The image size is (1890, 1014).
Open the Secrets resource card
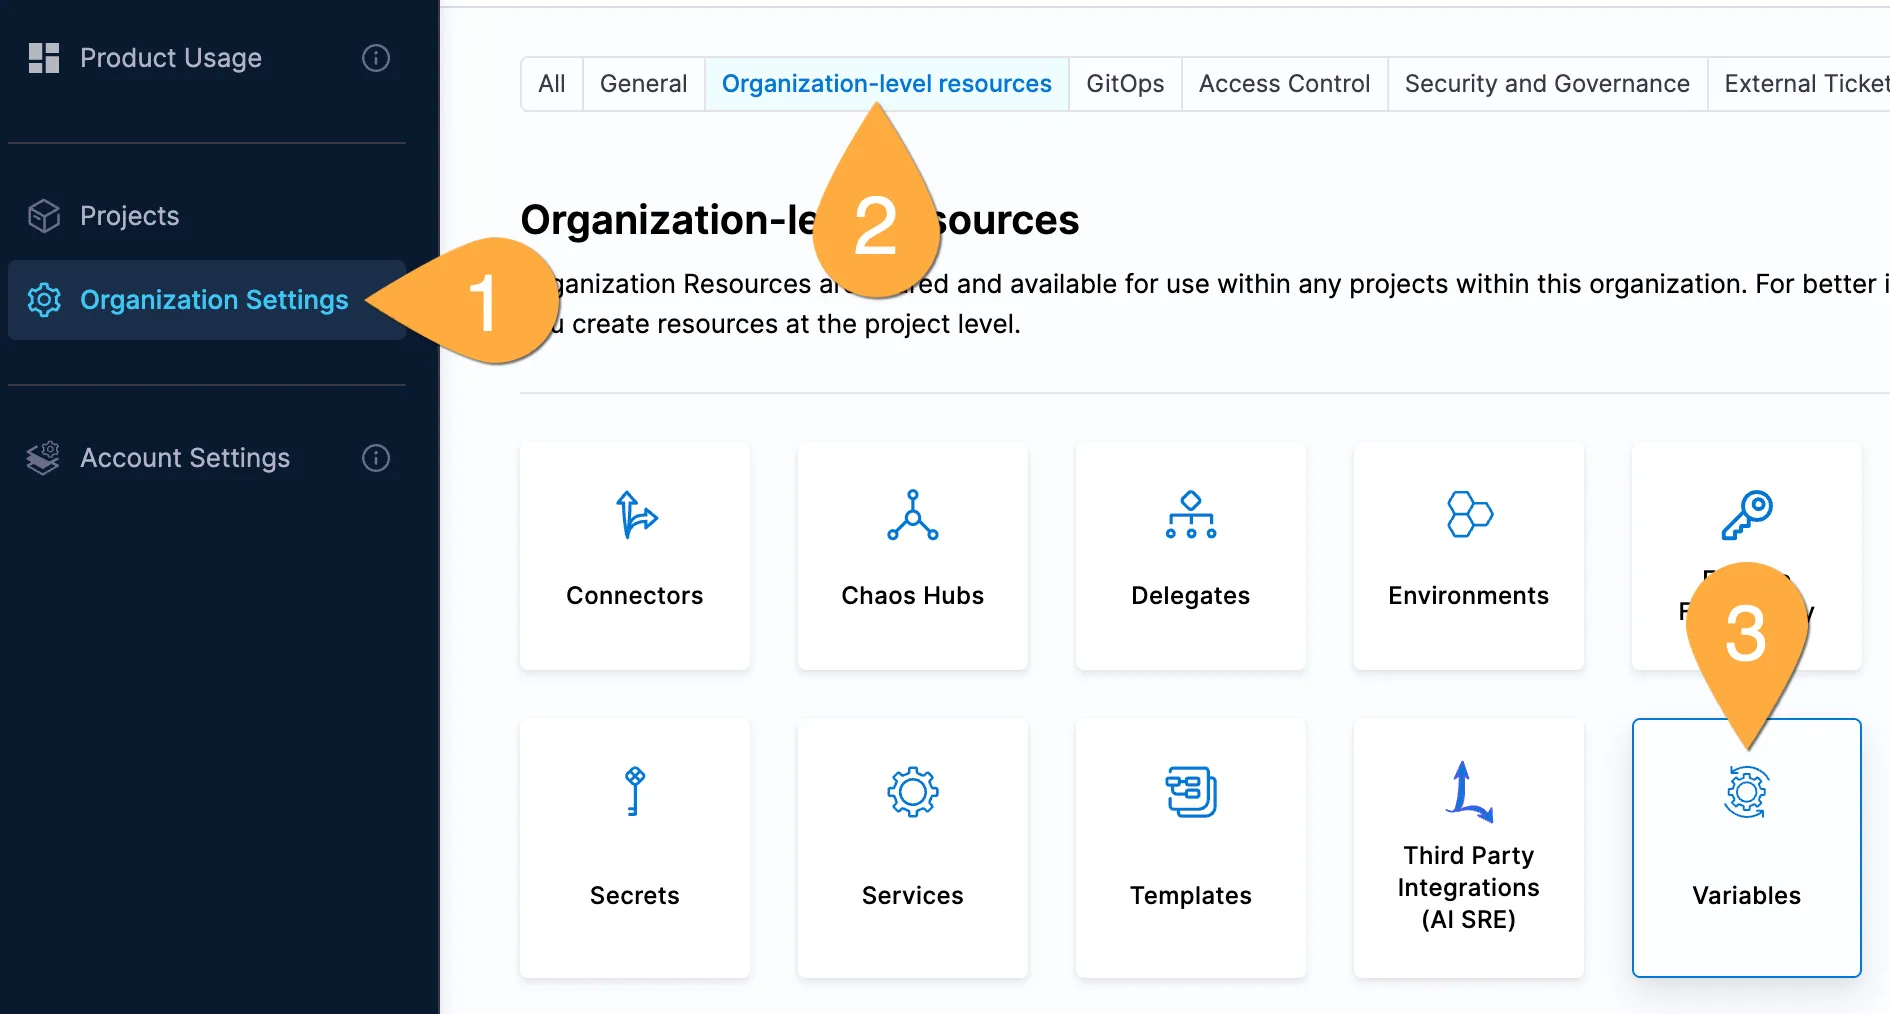(634, 848)
